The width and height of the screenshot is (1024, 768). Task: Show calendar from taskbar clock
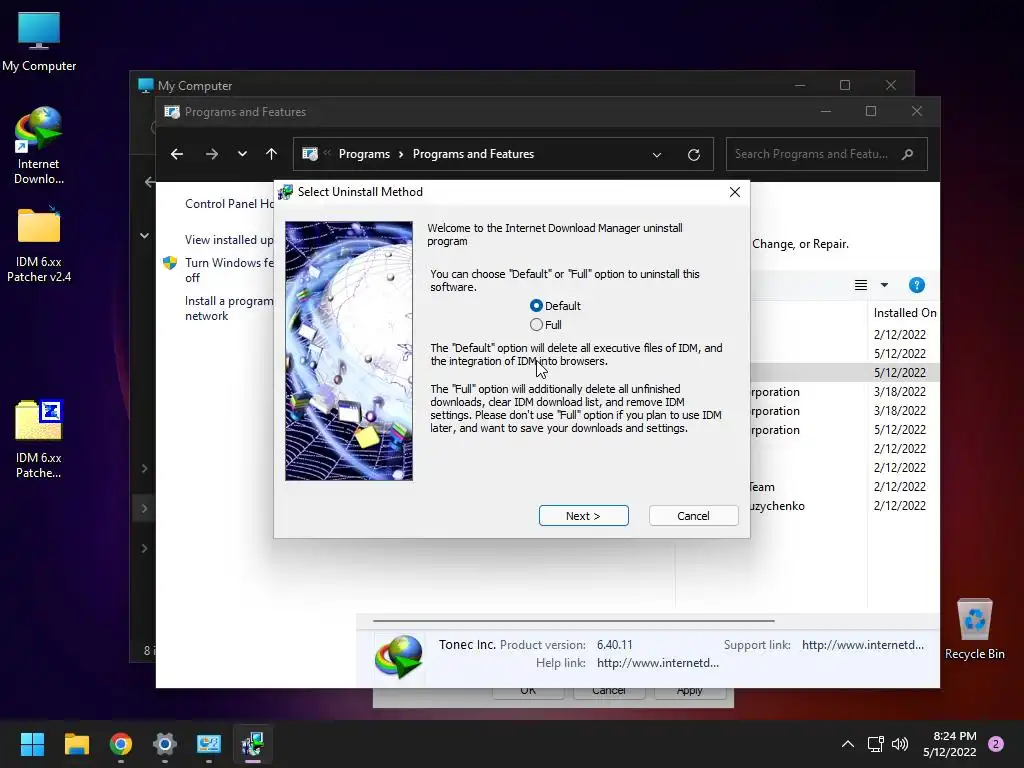tap(950, 744)
